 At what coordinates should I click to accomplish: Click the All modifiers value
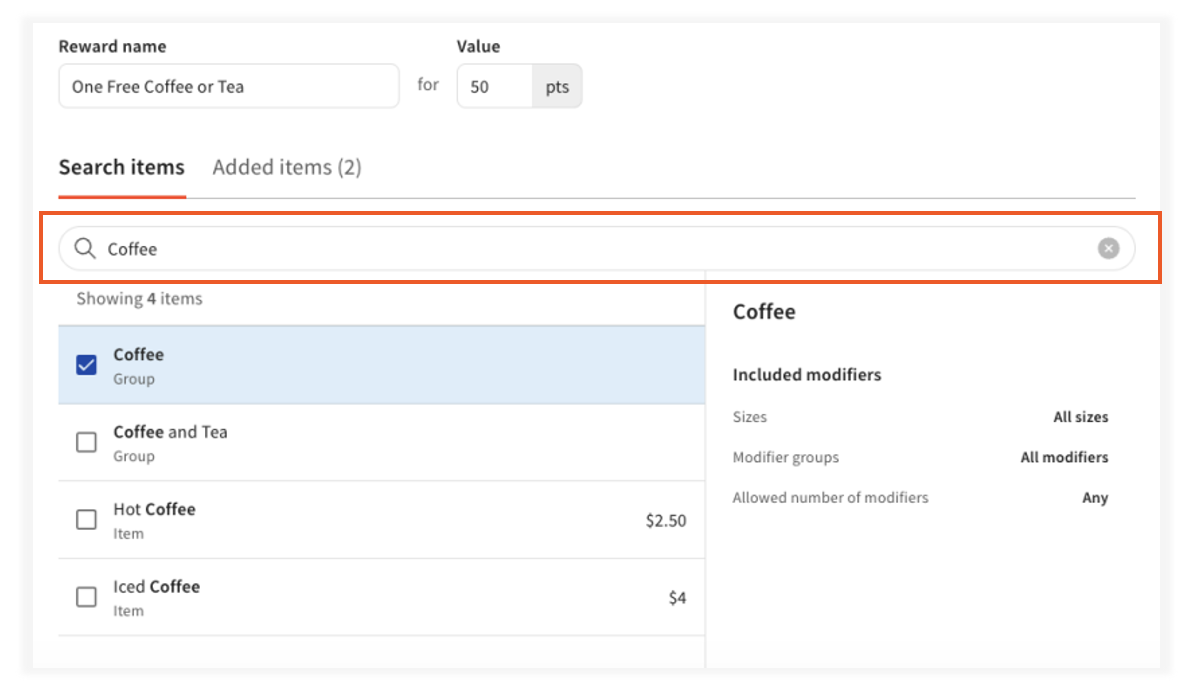(x=1064, y=457)
